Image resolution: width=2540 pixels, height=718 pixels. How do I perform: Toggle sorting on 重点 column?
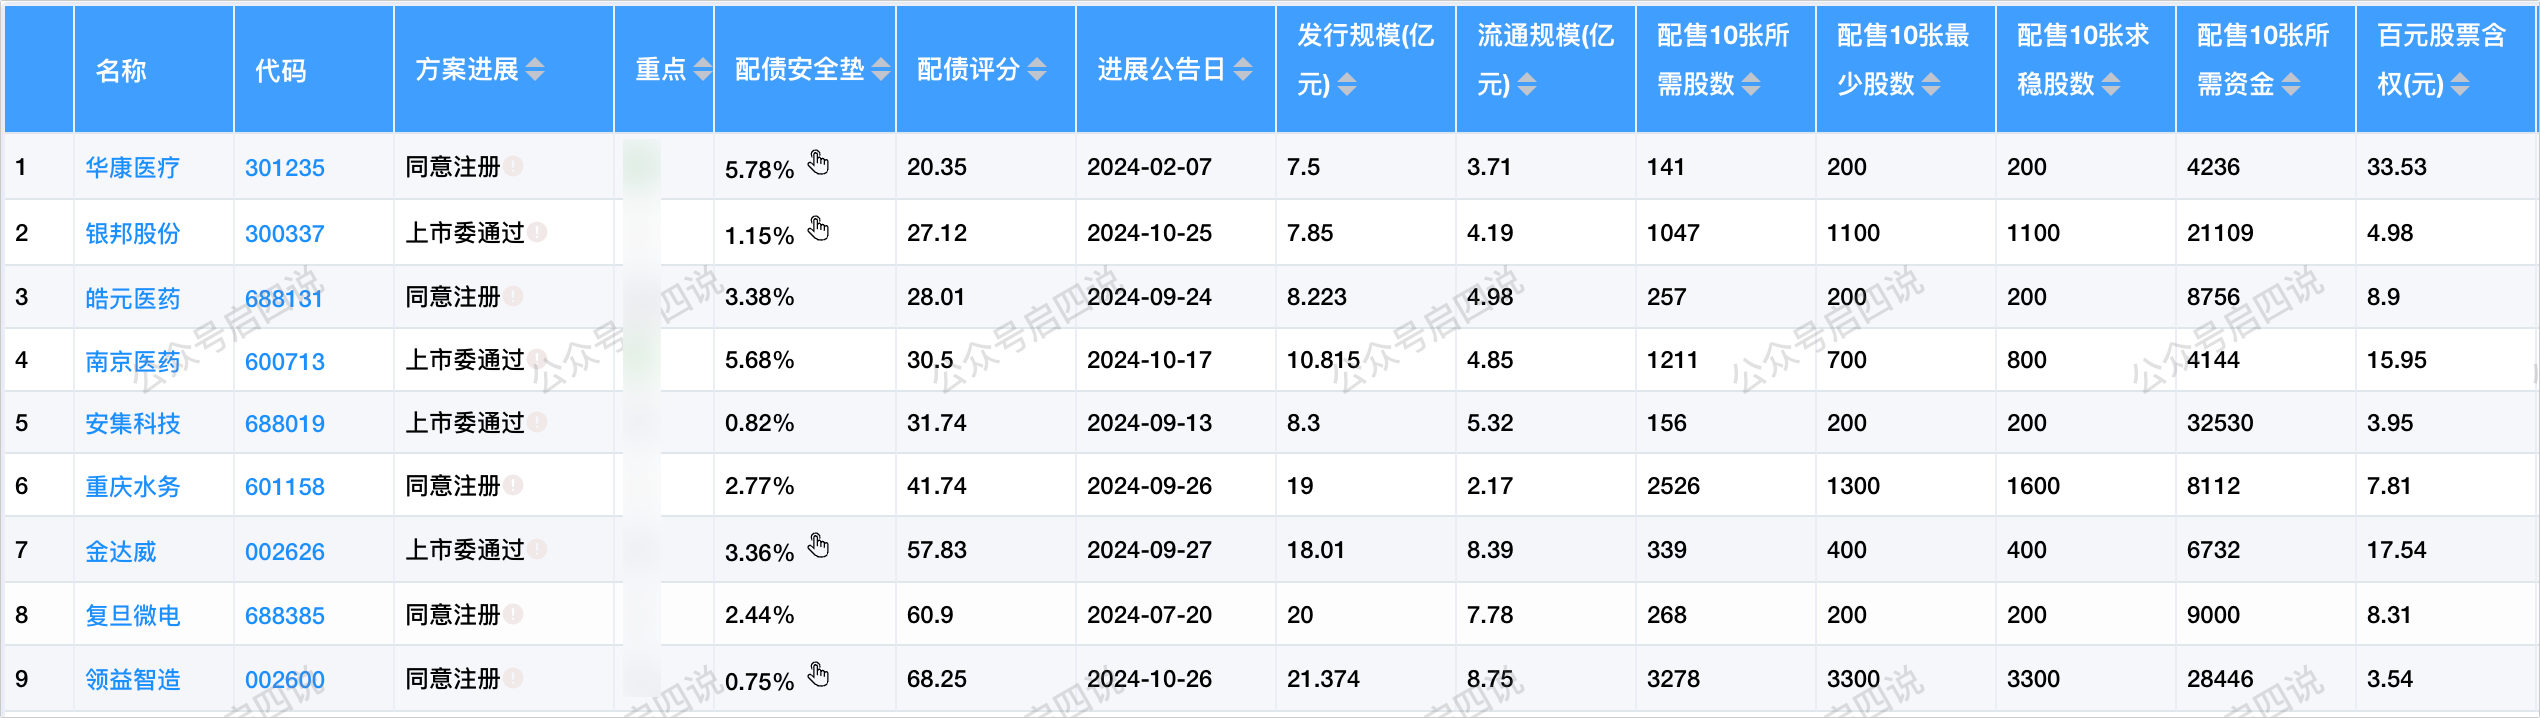(x=703, y=69)
